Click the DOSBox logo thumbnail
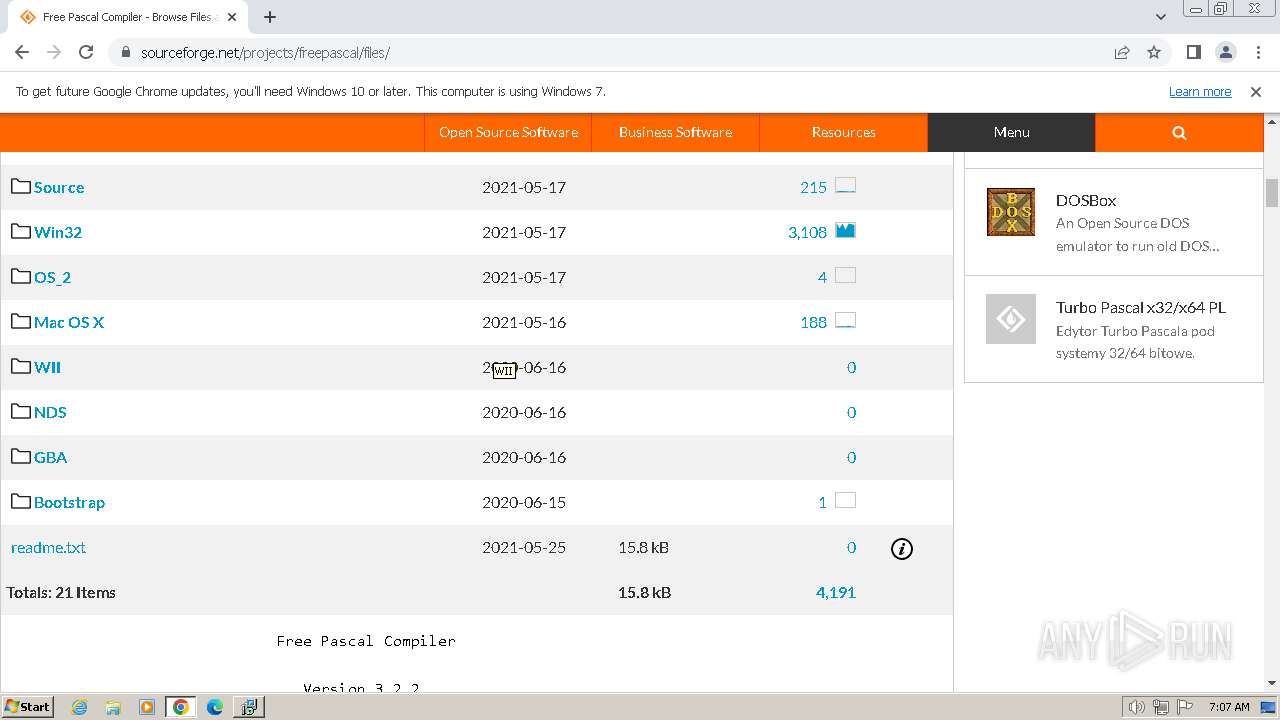Screen dimensions: 1280x720 pyautogui.click(x=1011, y=212)
